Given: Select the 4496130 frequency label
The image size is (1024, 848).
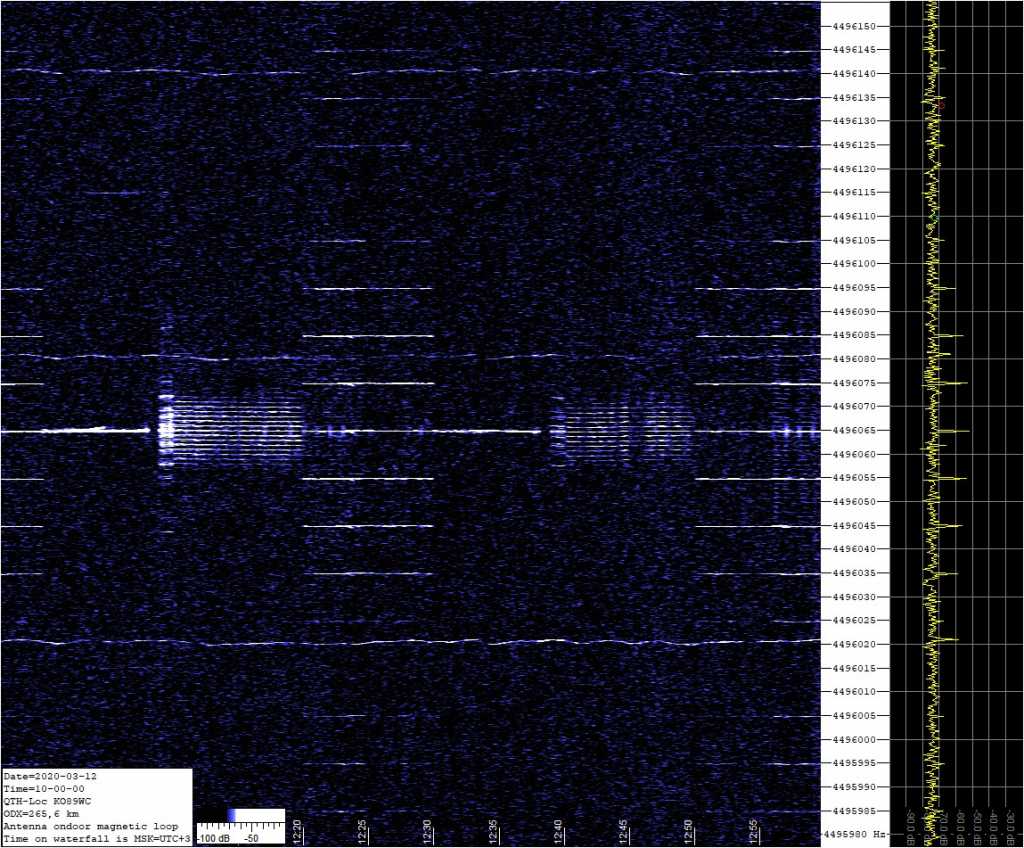Looking at the screenshot, I should [854, 122].
